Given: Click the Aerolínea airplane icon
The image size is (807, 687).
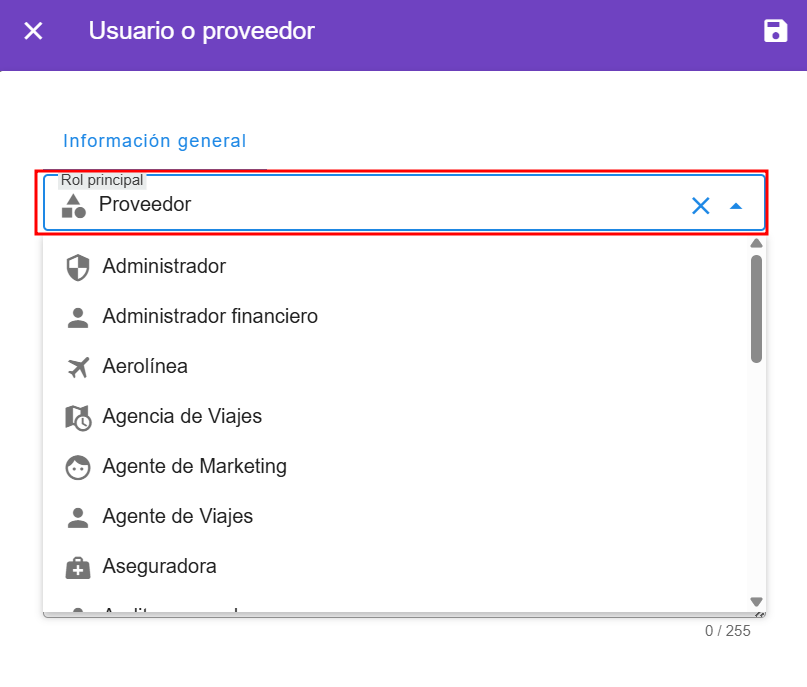Looking at the screenshot, I should click(77, 367).
